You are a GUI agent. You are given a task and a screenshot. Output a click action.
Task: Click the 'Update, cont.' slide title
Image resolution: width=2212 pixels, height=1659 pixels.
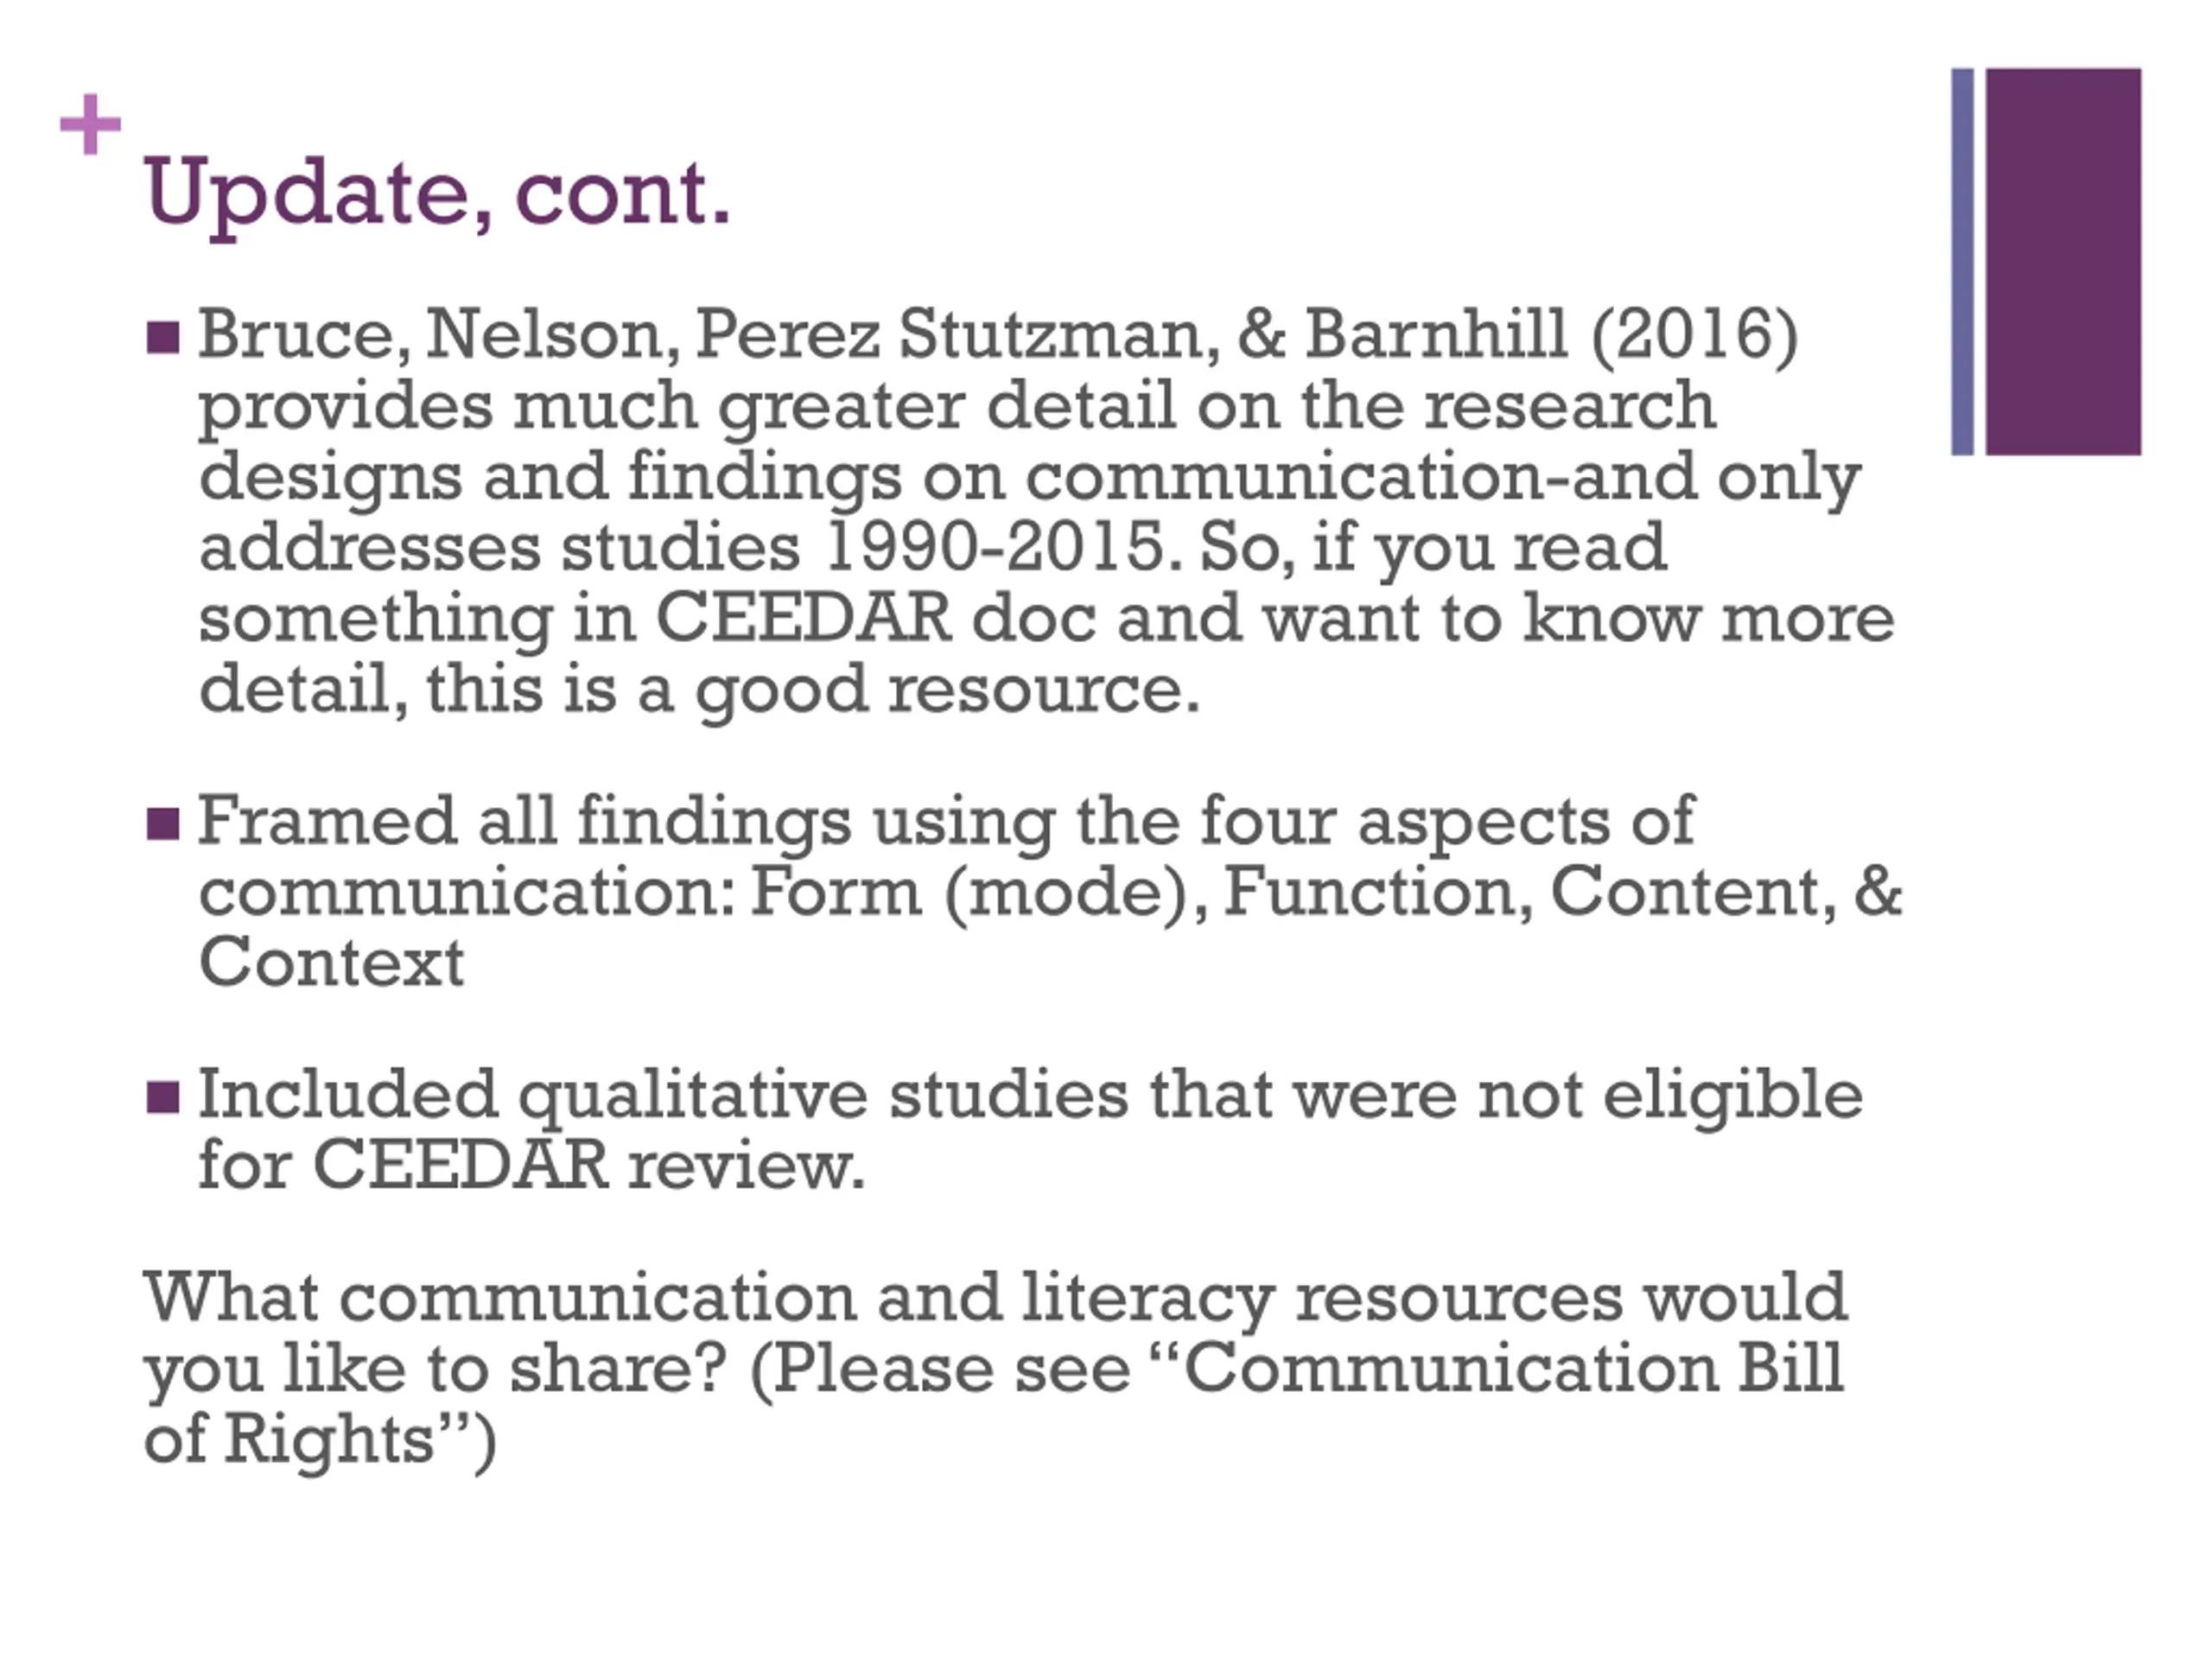coord(438,193)
